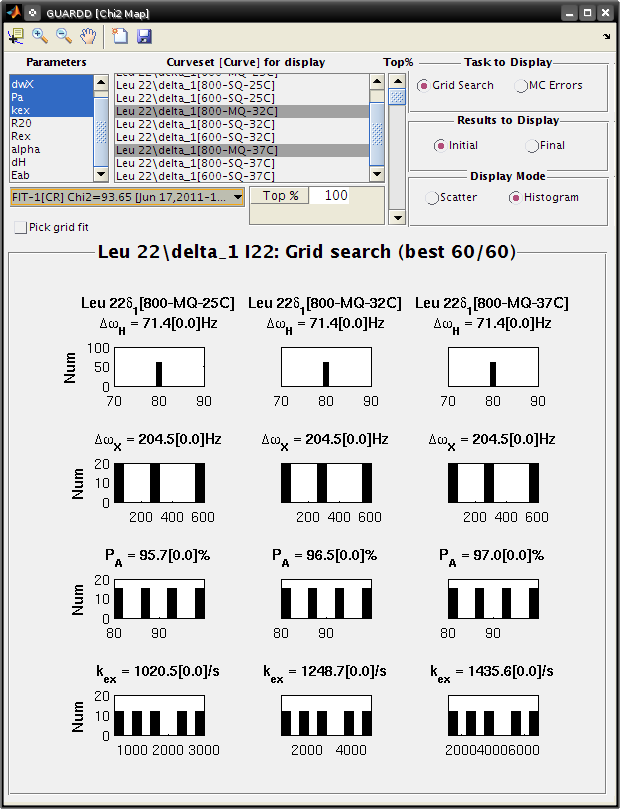The height and width of the screenshot is (809, 620).
Task: Click the Top % value field showing 100
Action: 329,196
